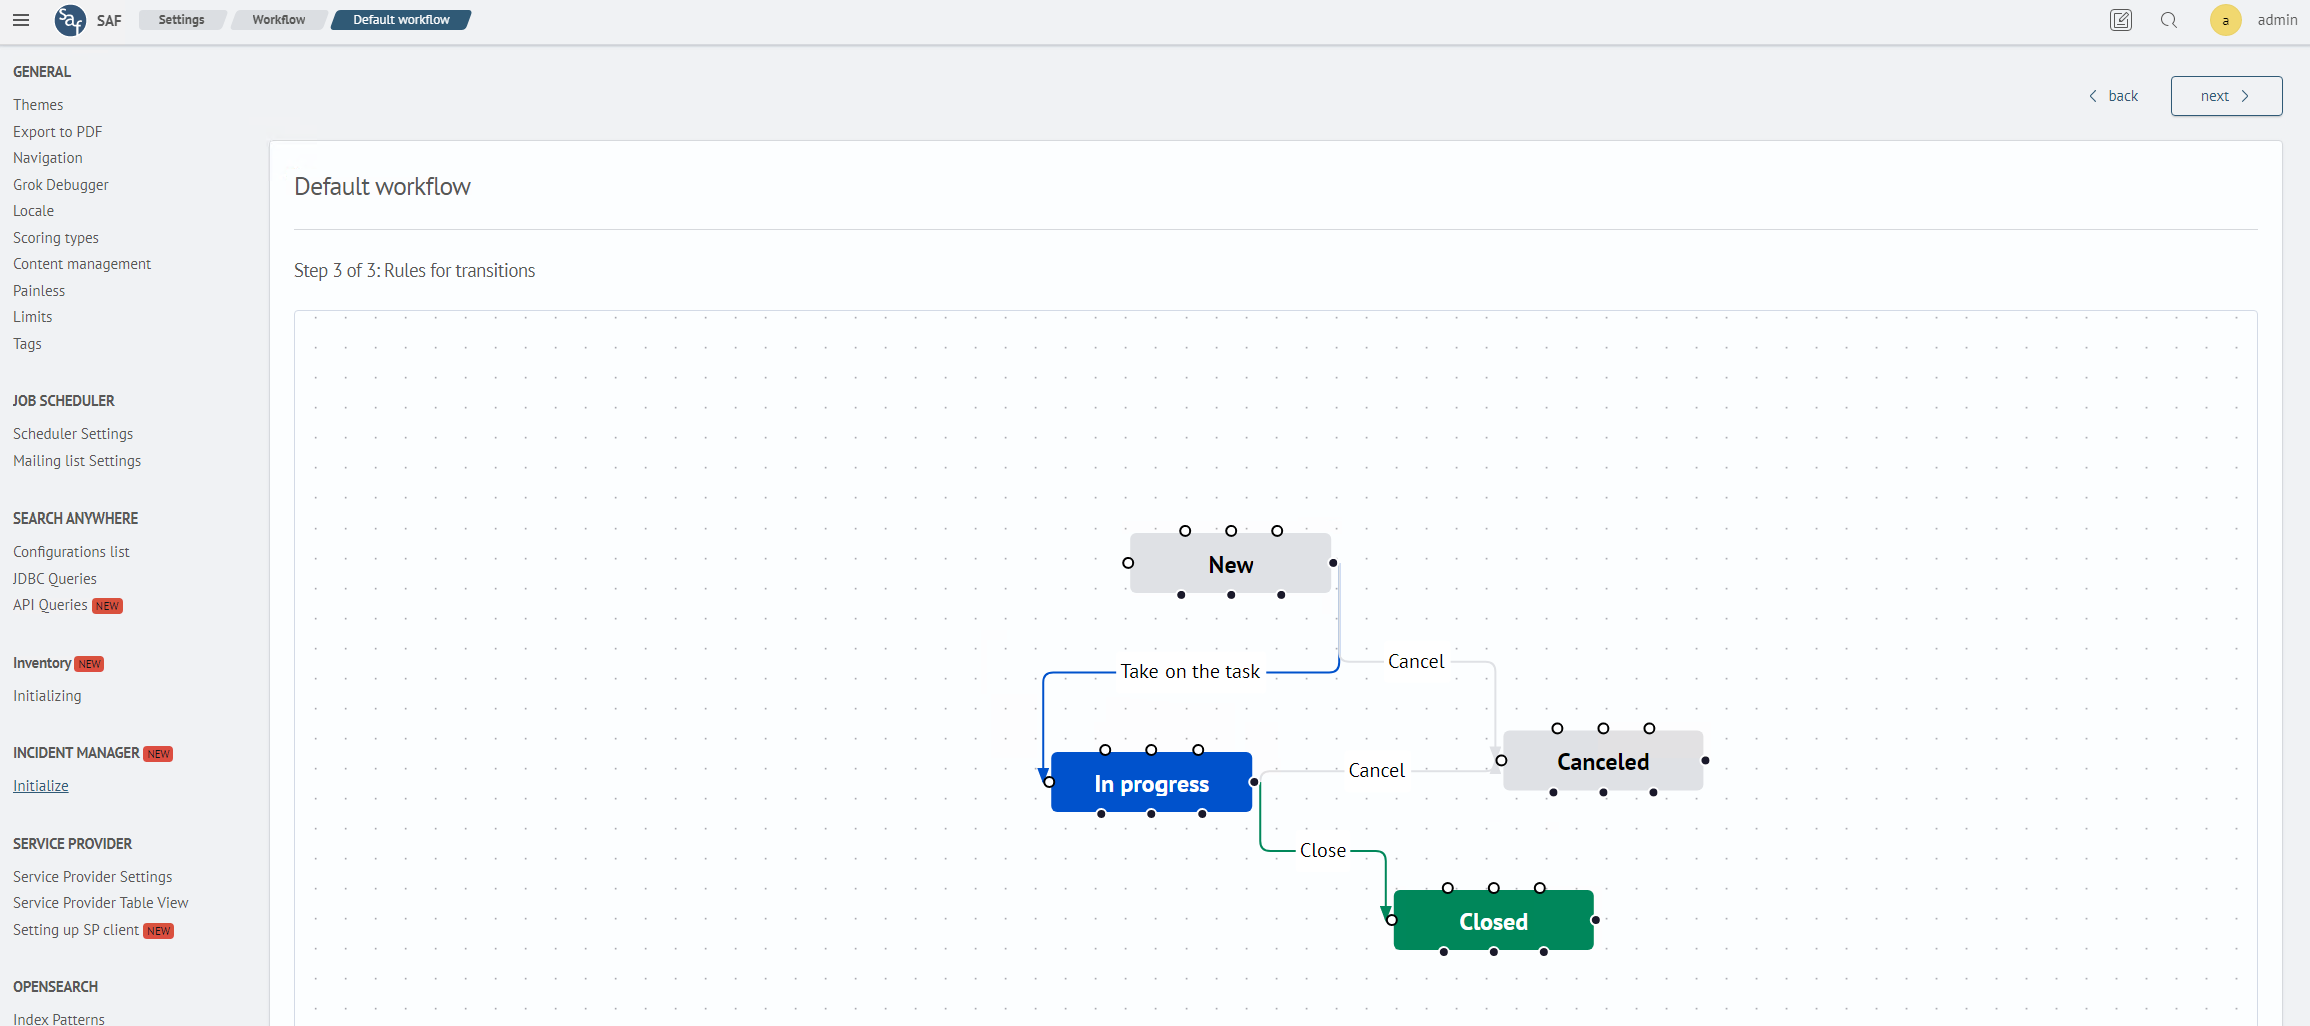This screenshot has height=1026, width=2310.
Task: Click the Settings breadcrumb
Action: point(181,20)
